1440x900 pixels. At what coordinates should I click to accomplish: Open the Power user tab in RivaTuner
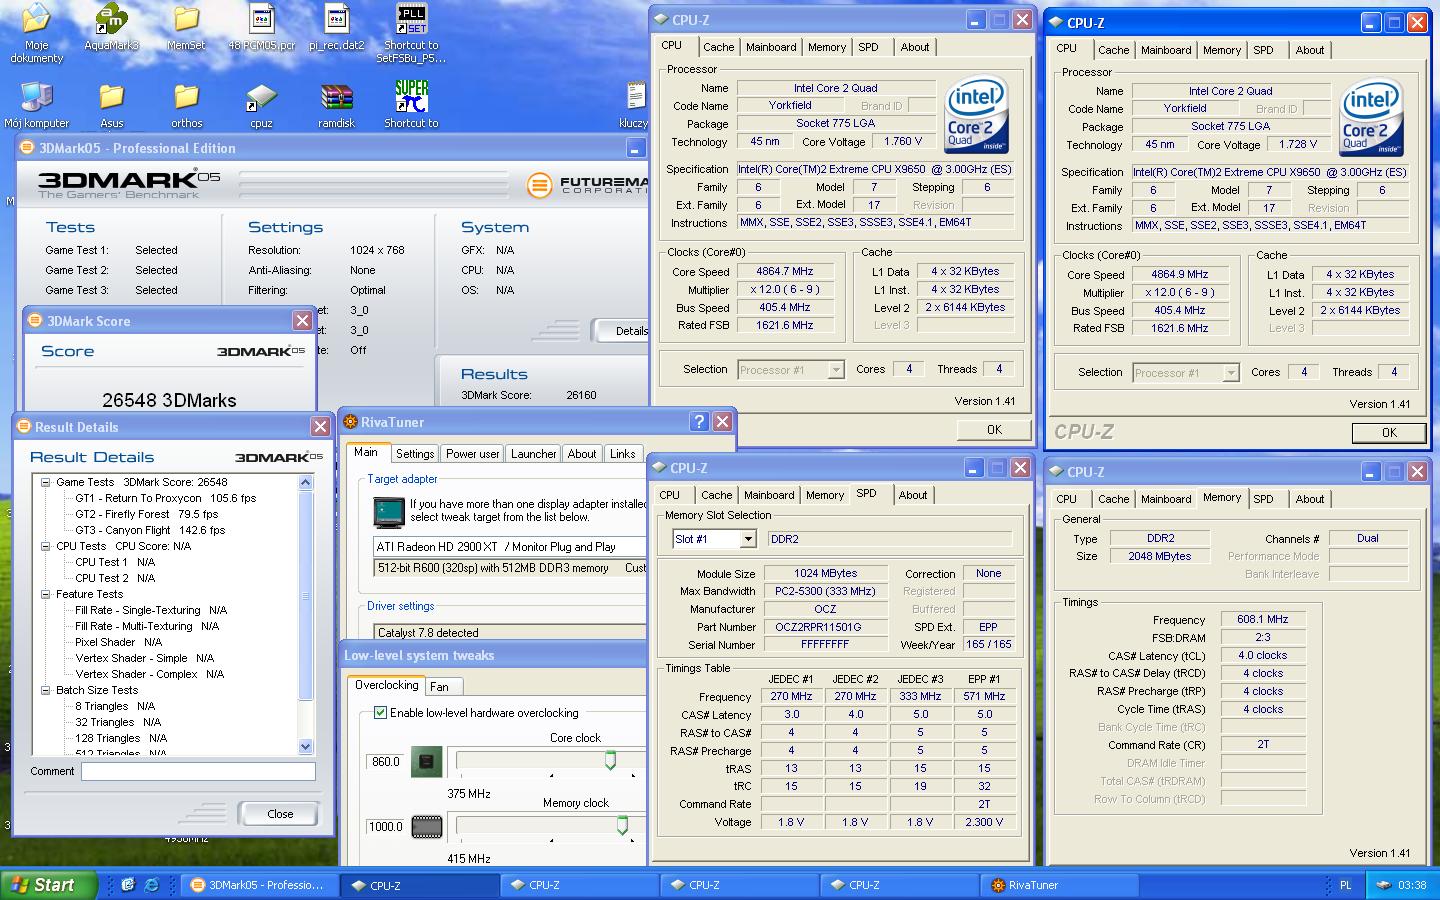472,454
